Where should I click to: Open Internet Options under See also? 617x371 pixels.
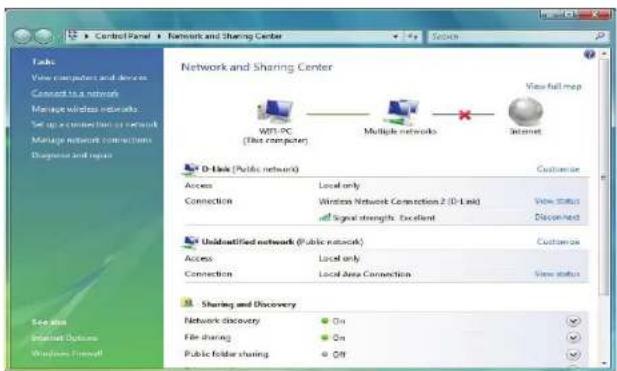pos(65,338)
